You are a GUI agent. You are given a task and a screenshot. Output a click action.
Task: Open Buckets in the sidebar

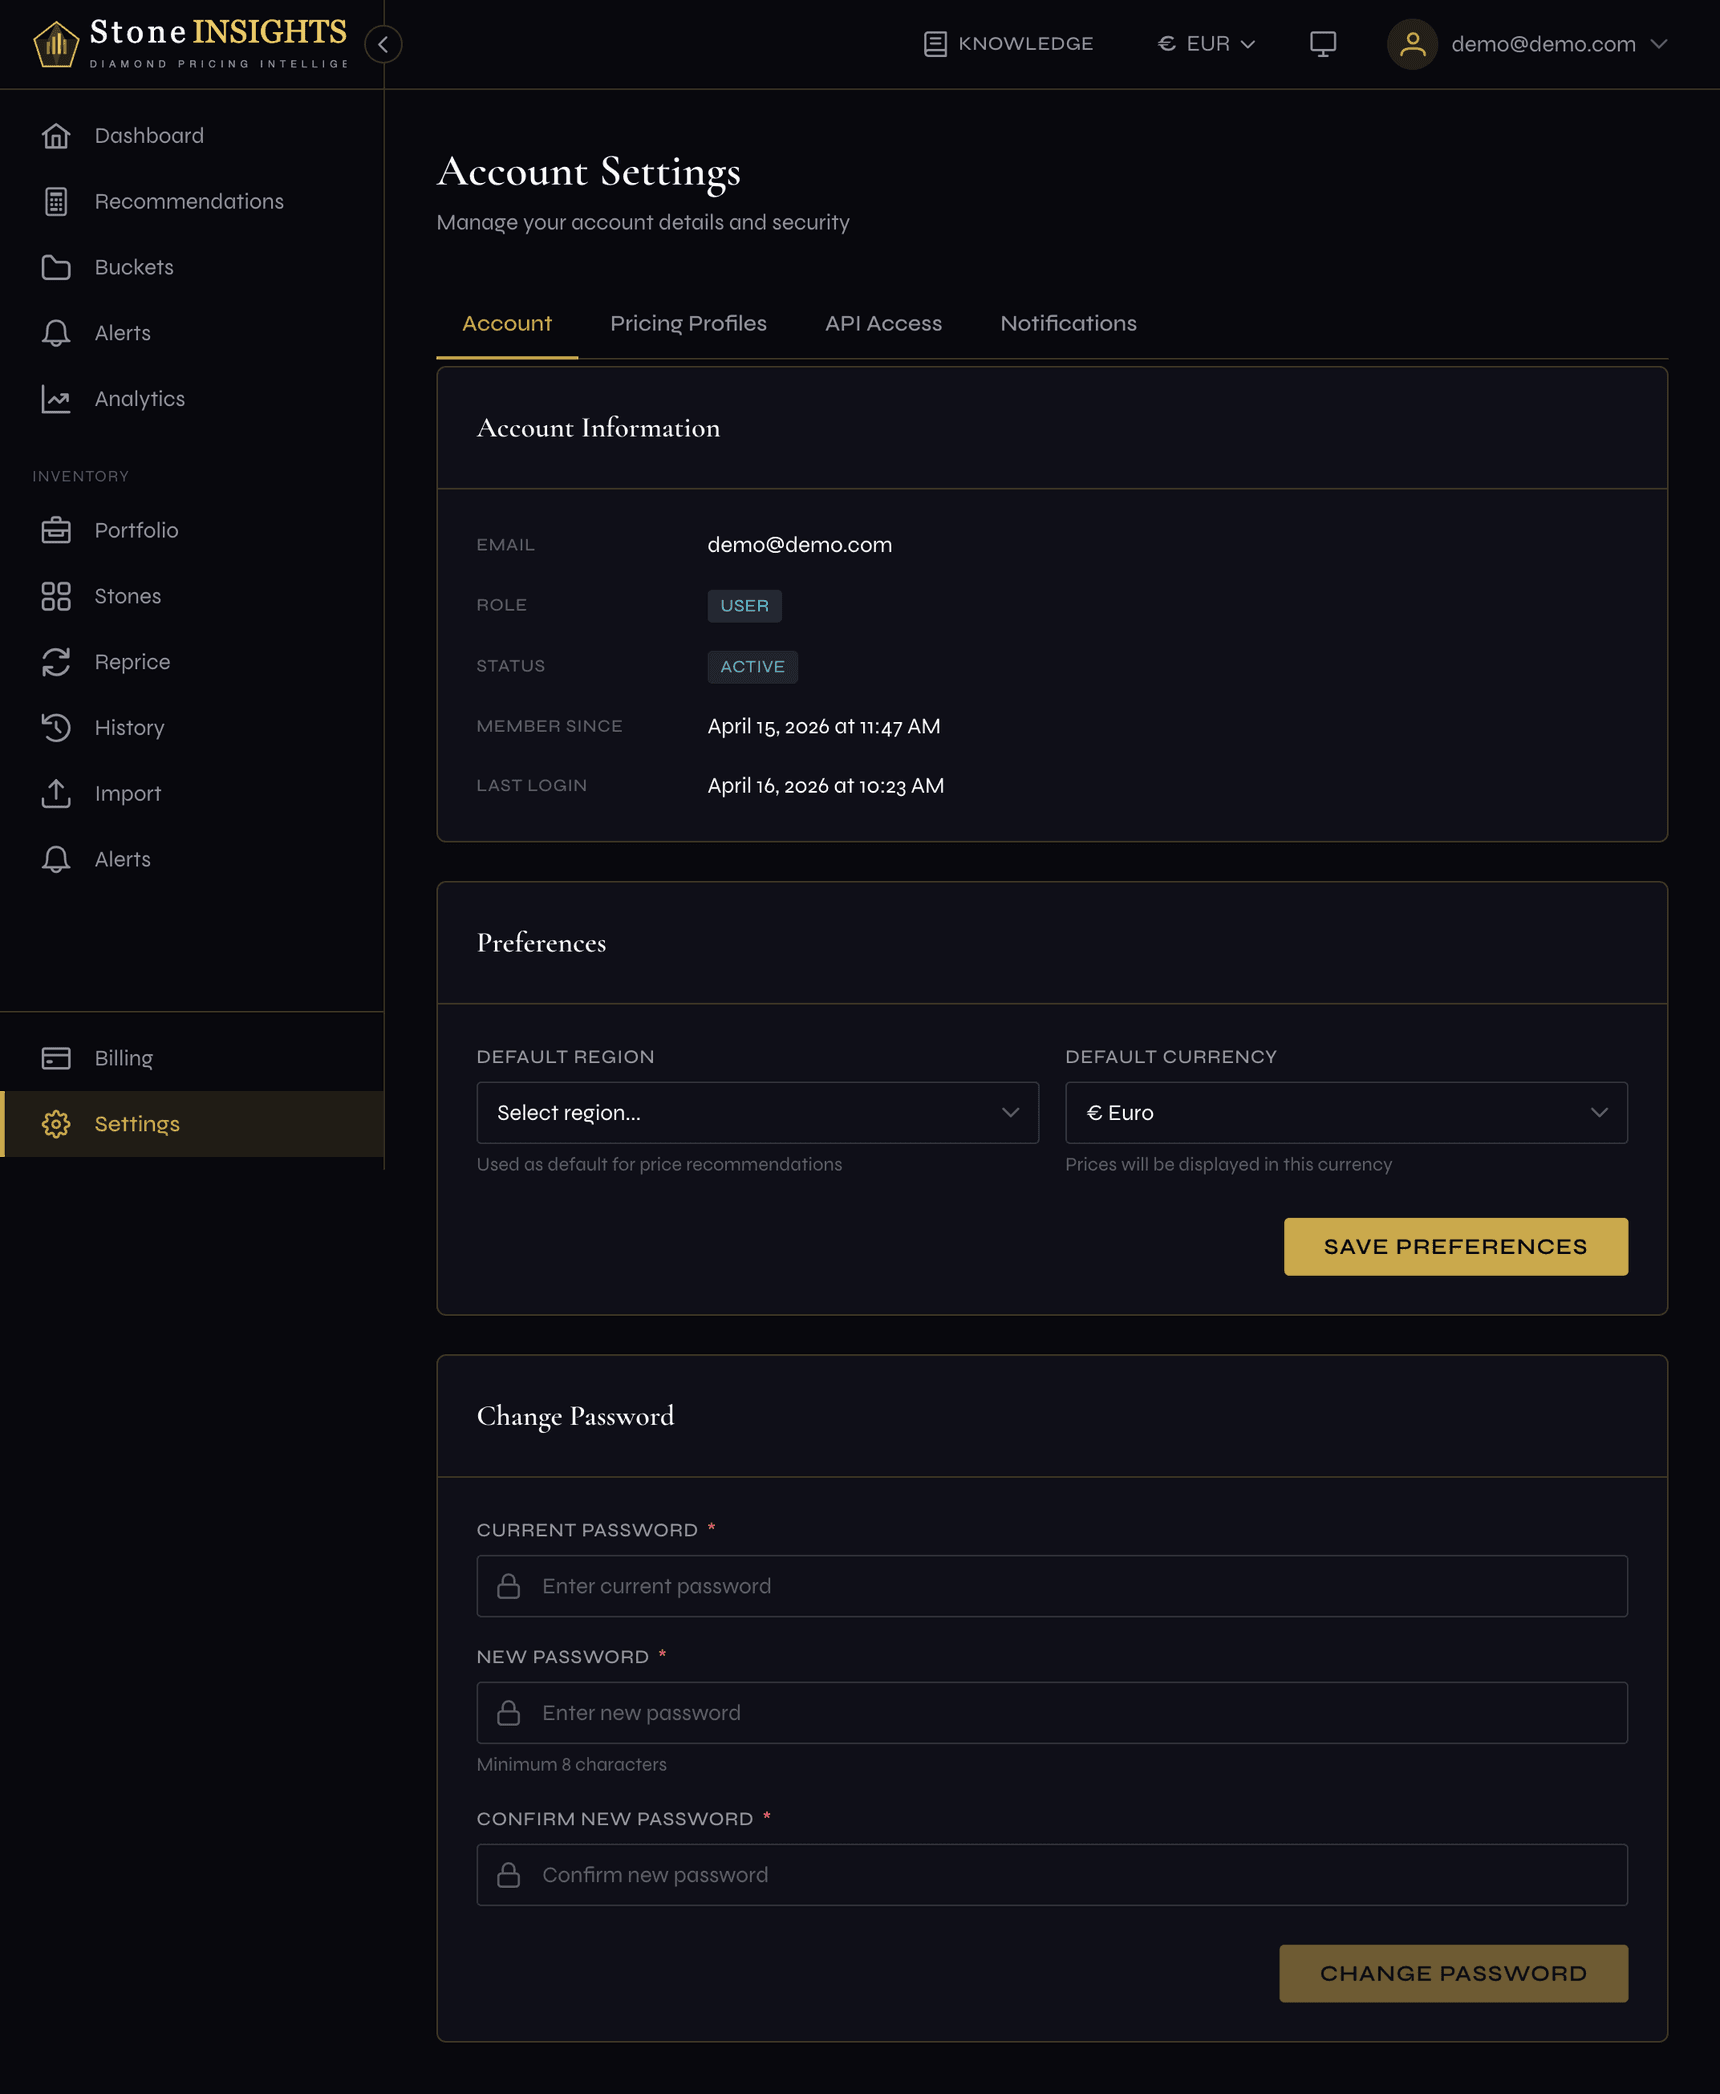click(x=134, y=267)
